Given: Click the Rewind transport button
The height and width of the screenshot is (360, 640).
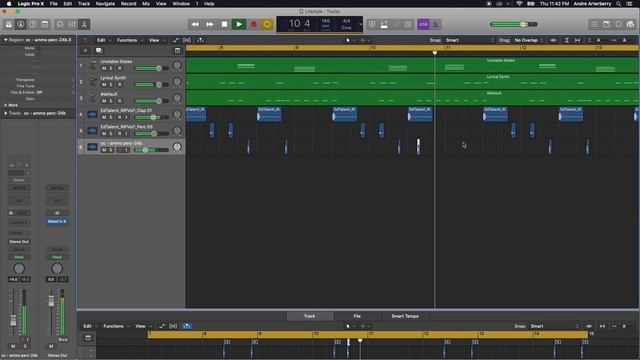Looking at the screenshot, I should (195, 24).
